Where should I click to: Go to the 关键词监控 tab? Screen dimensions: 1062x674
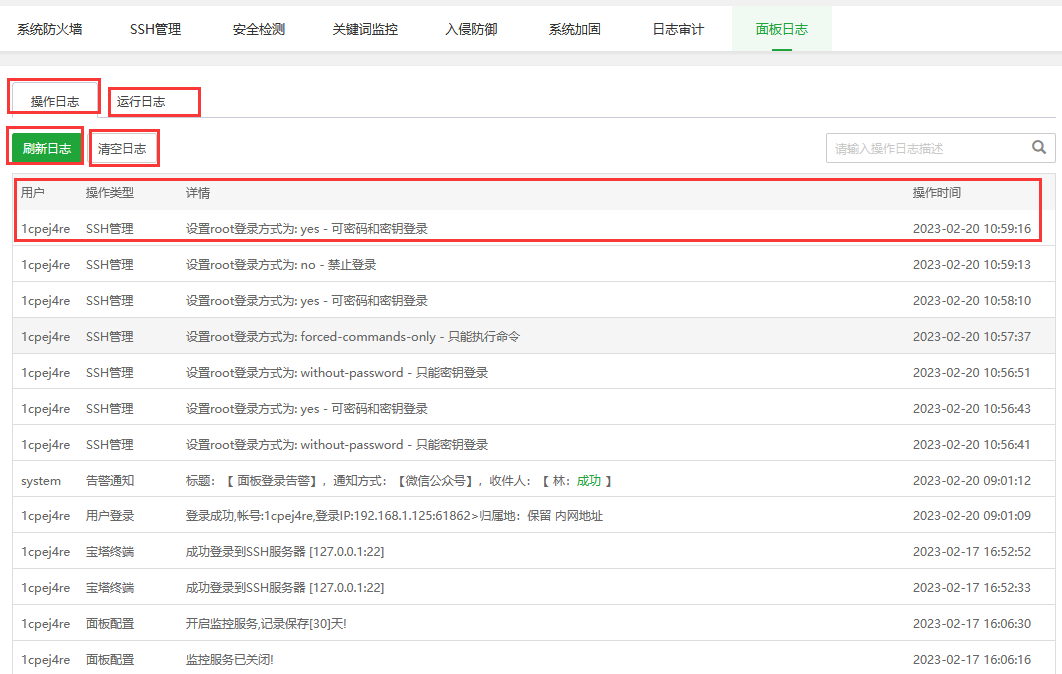pos(365,29)
